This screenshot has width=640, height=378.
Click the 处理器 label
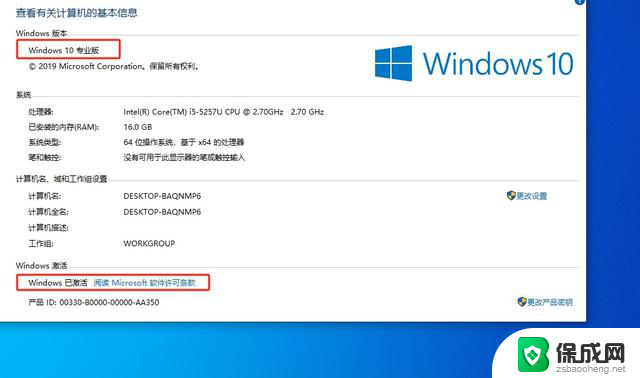[x=41, y=112]
